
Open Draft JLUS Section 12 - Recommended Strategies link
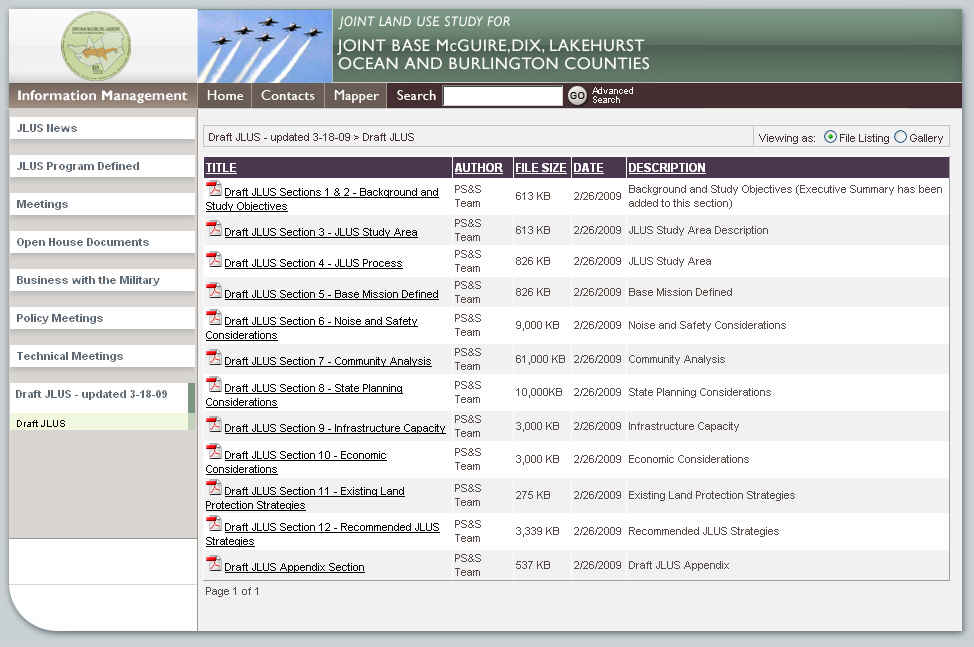coord(322,534)
